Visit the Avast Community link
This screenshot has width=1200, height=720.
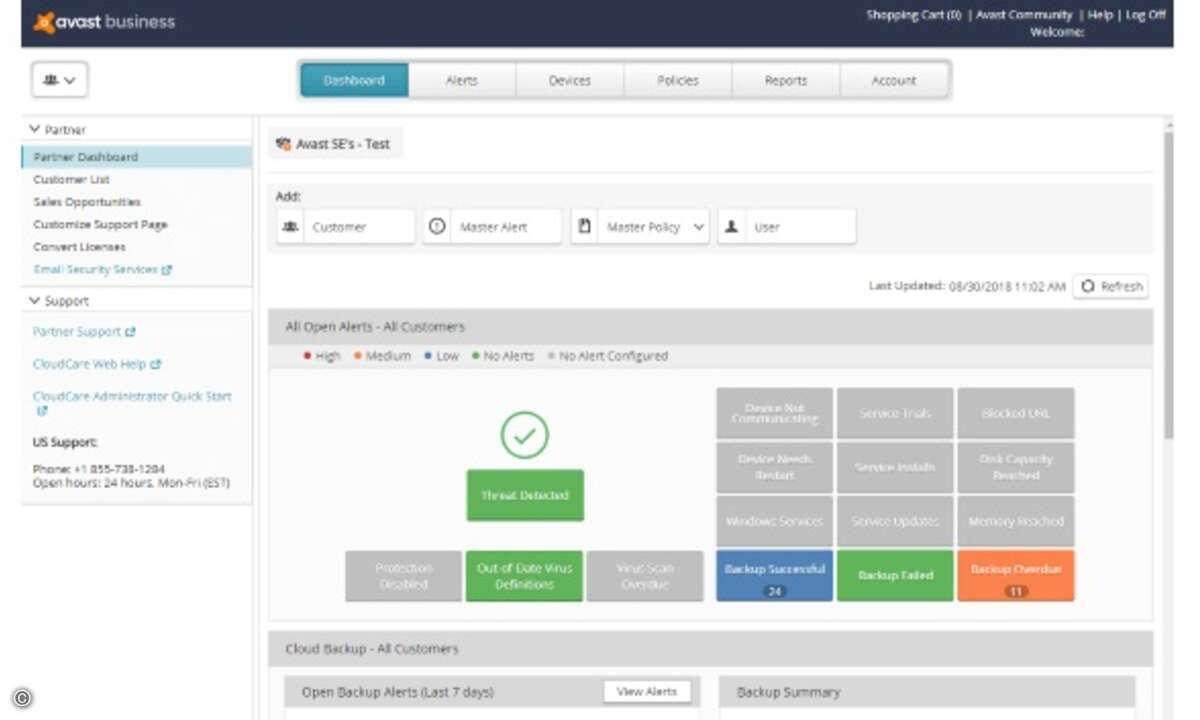(x=1024, y=15)
